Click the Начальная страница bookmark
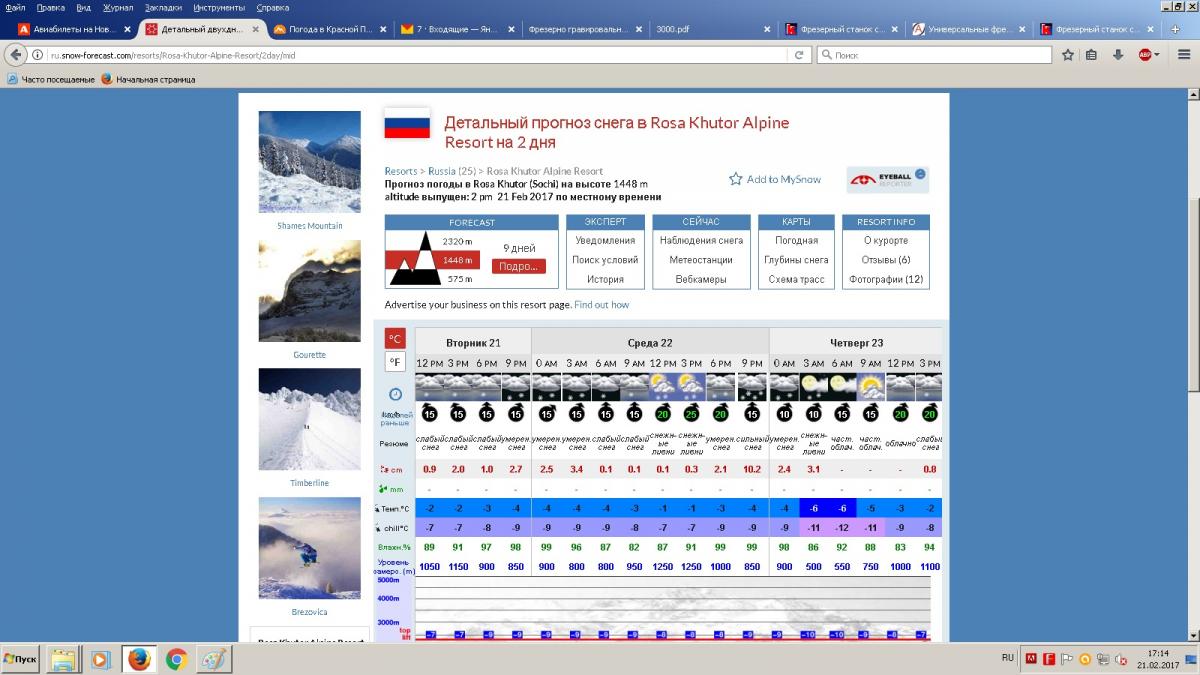This screenshot has height=675, width=1200. tap(148, 79)
